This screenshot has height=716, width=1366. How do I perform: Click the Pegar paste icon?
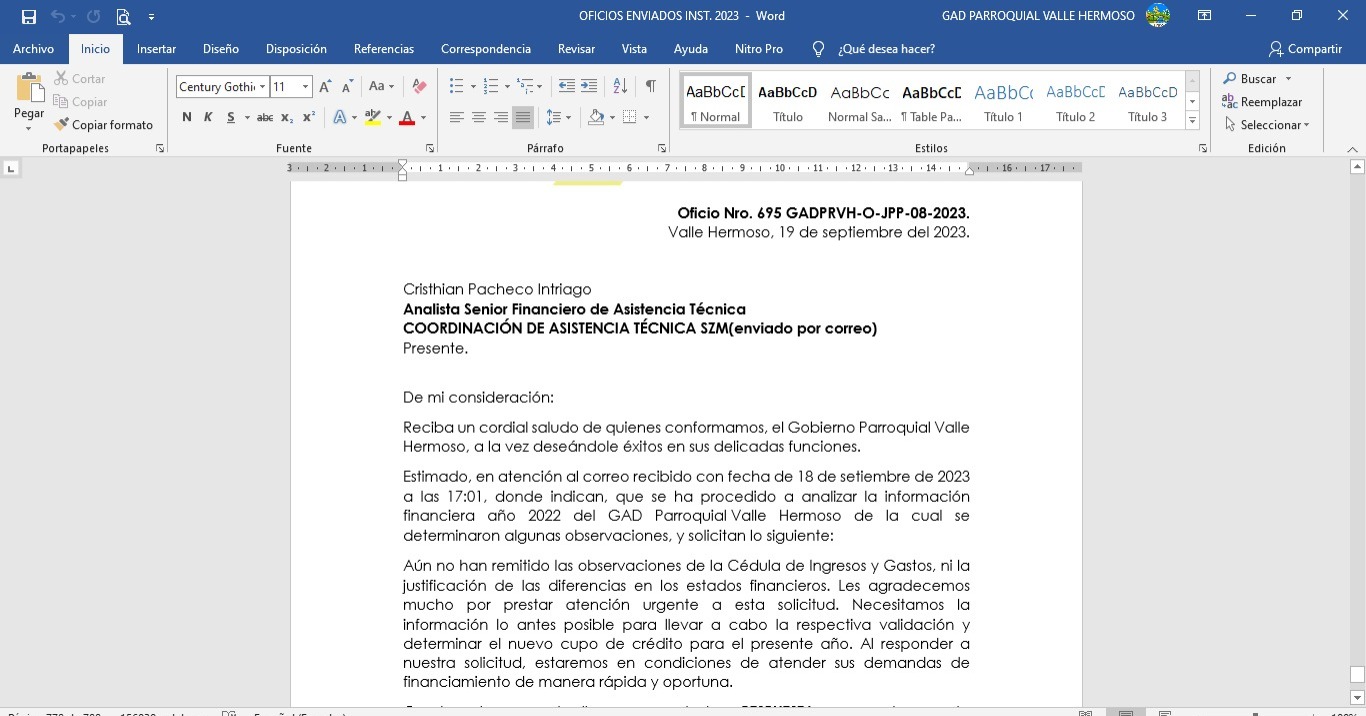[29, 90]
